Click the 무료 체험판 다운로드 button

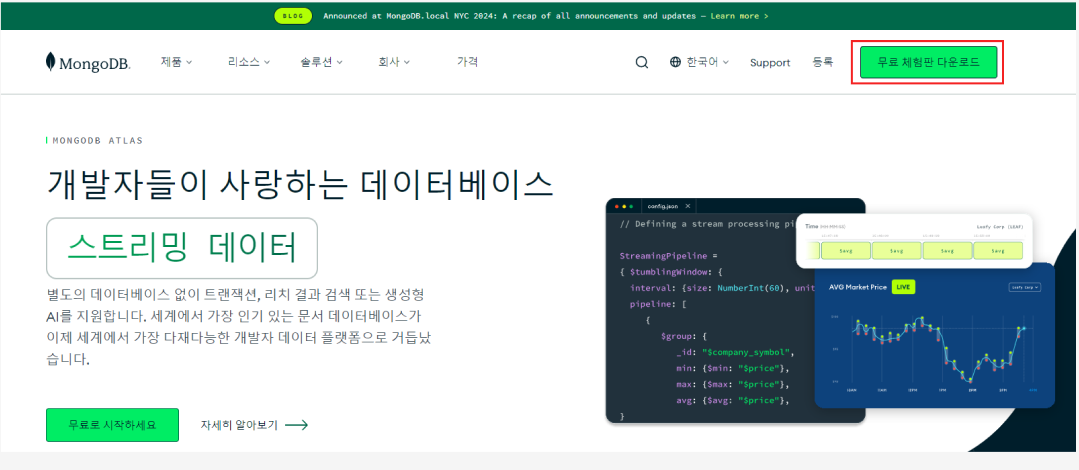pos(928,63)
